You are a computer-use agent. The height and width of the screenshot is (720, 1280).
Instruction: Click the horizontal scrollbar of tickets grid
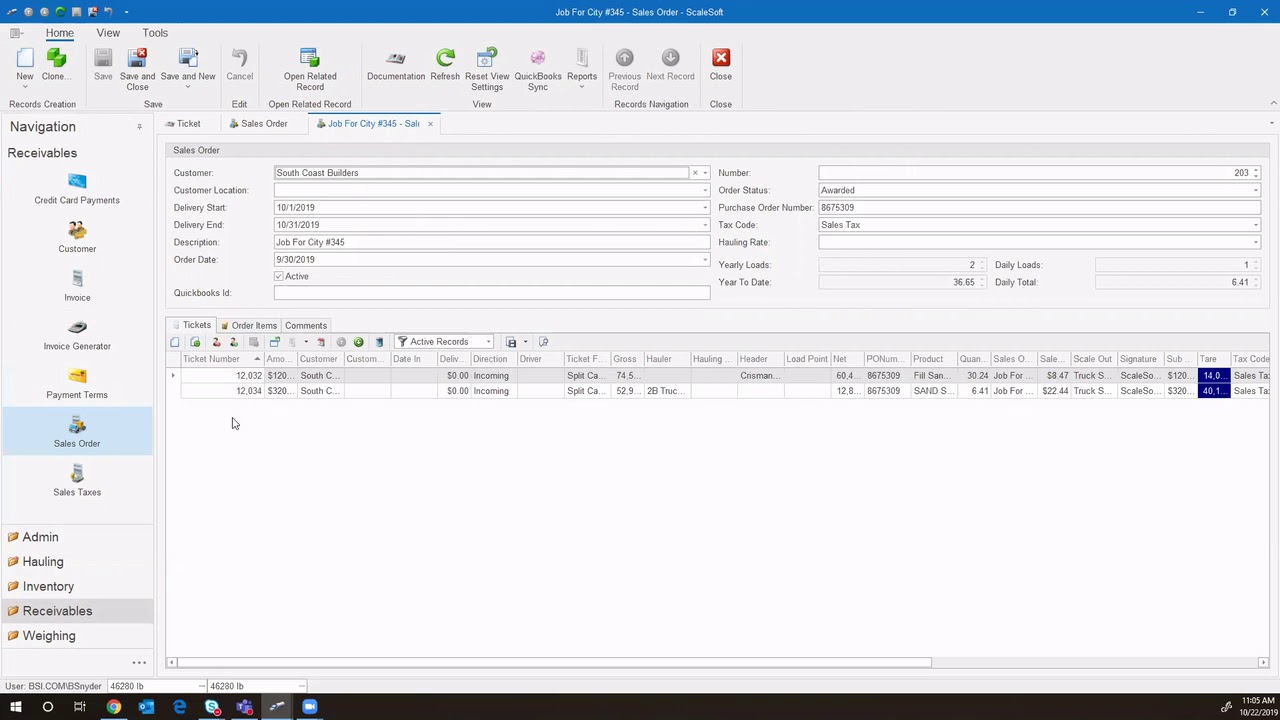pos(555,662)
